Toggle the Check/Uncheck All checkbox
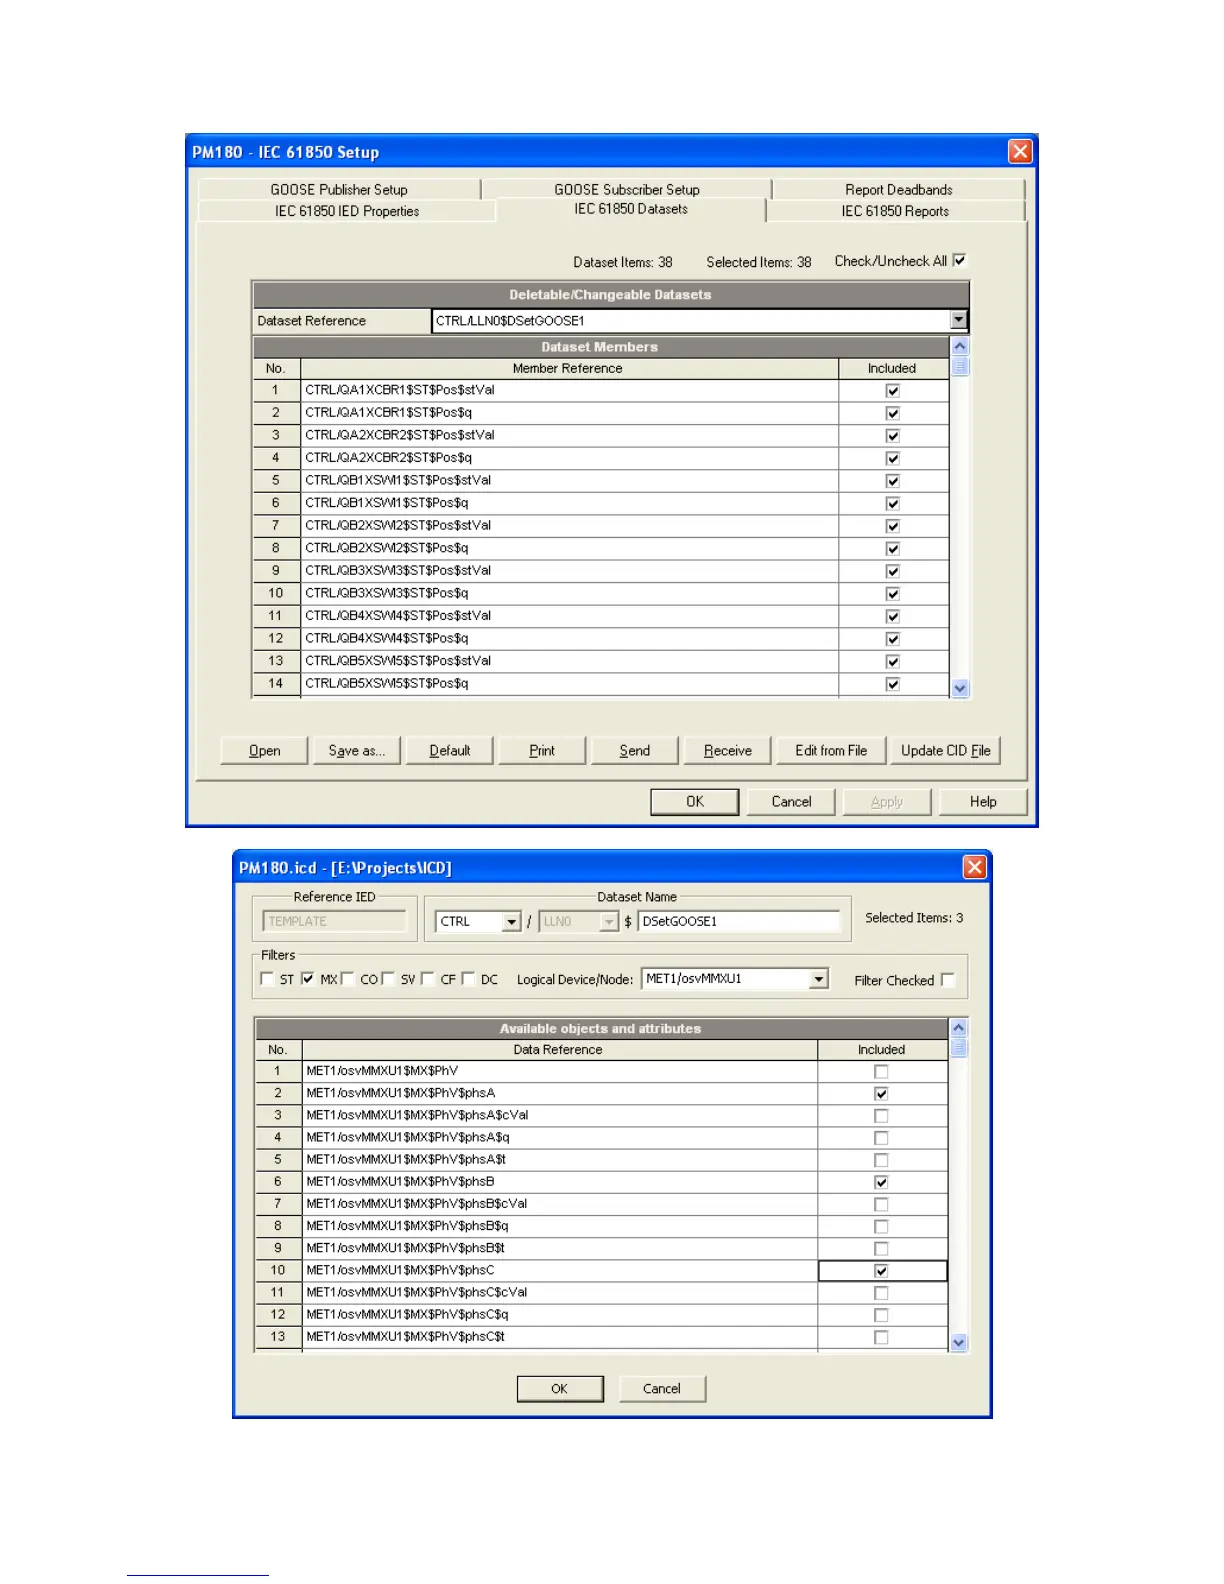The image size is (1224, 1584). tap(959, 261)
